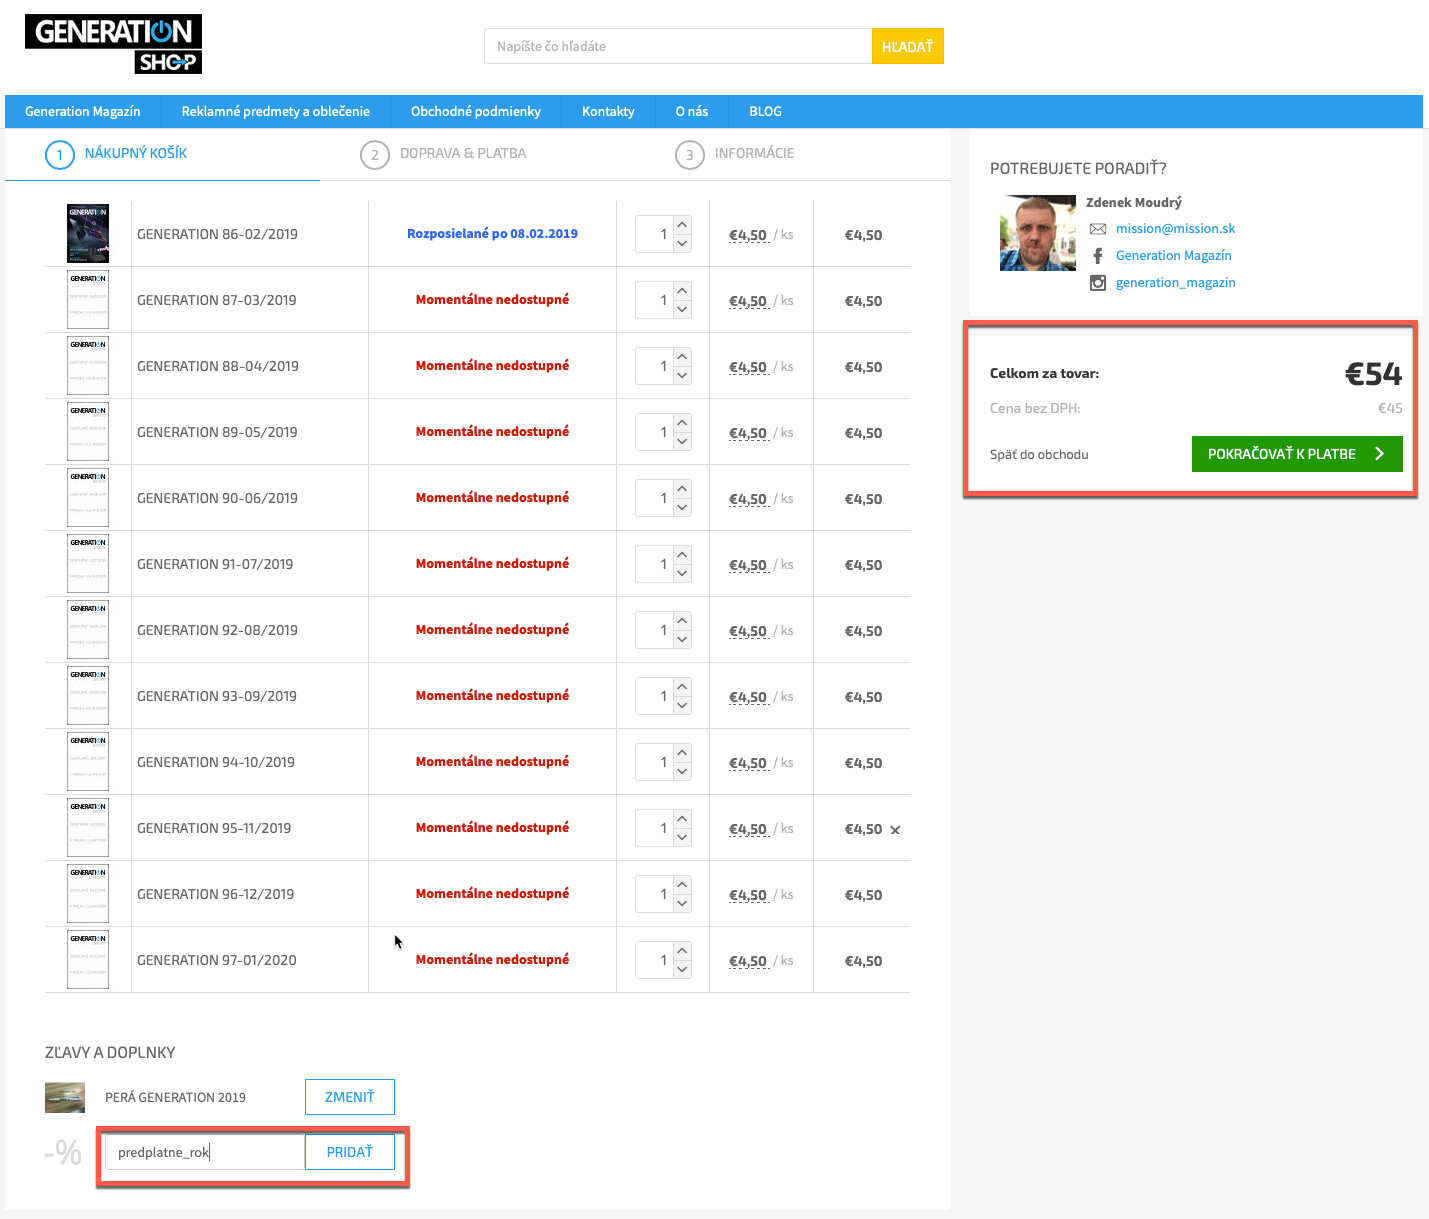Open mission@mission.sk email link
This screenshot has width=1429, height=1219.
(x=1176, y=229)
